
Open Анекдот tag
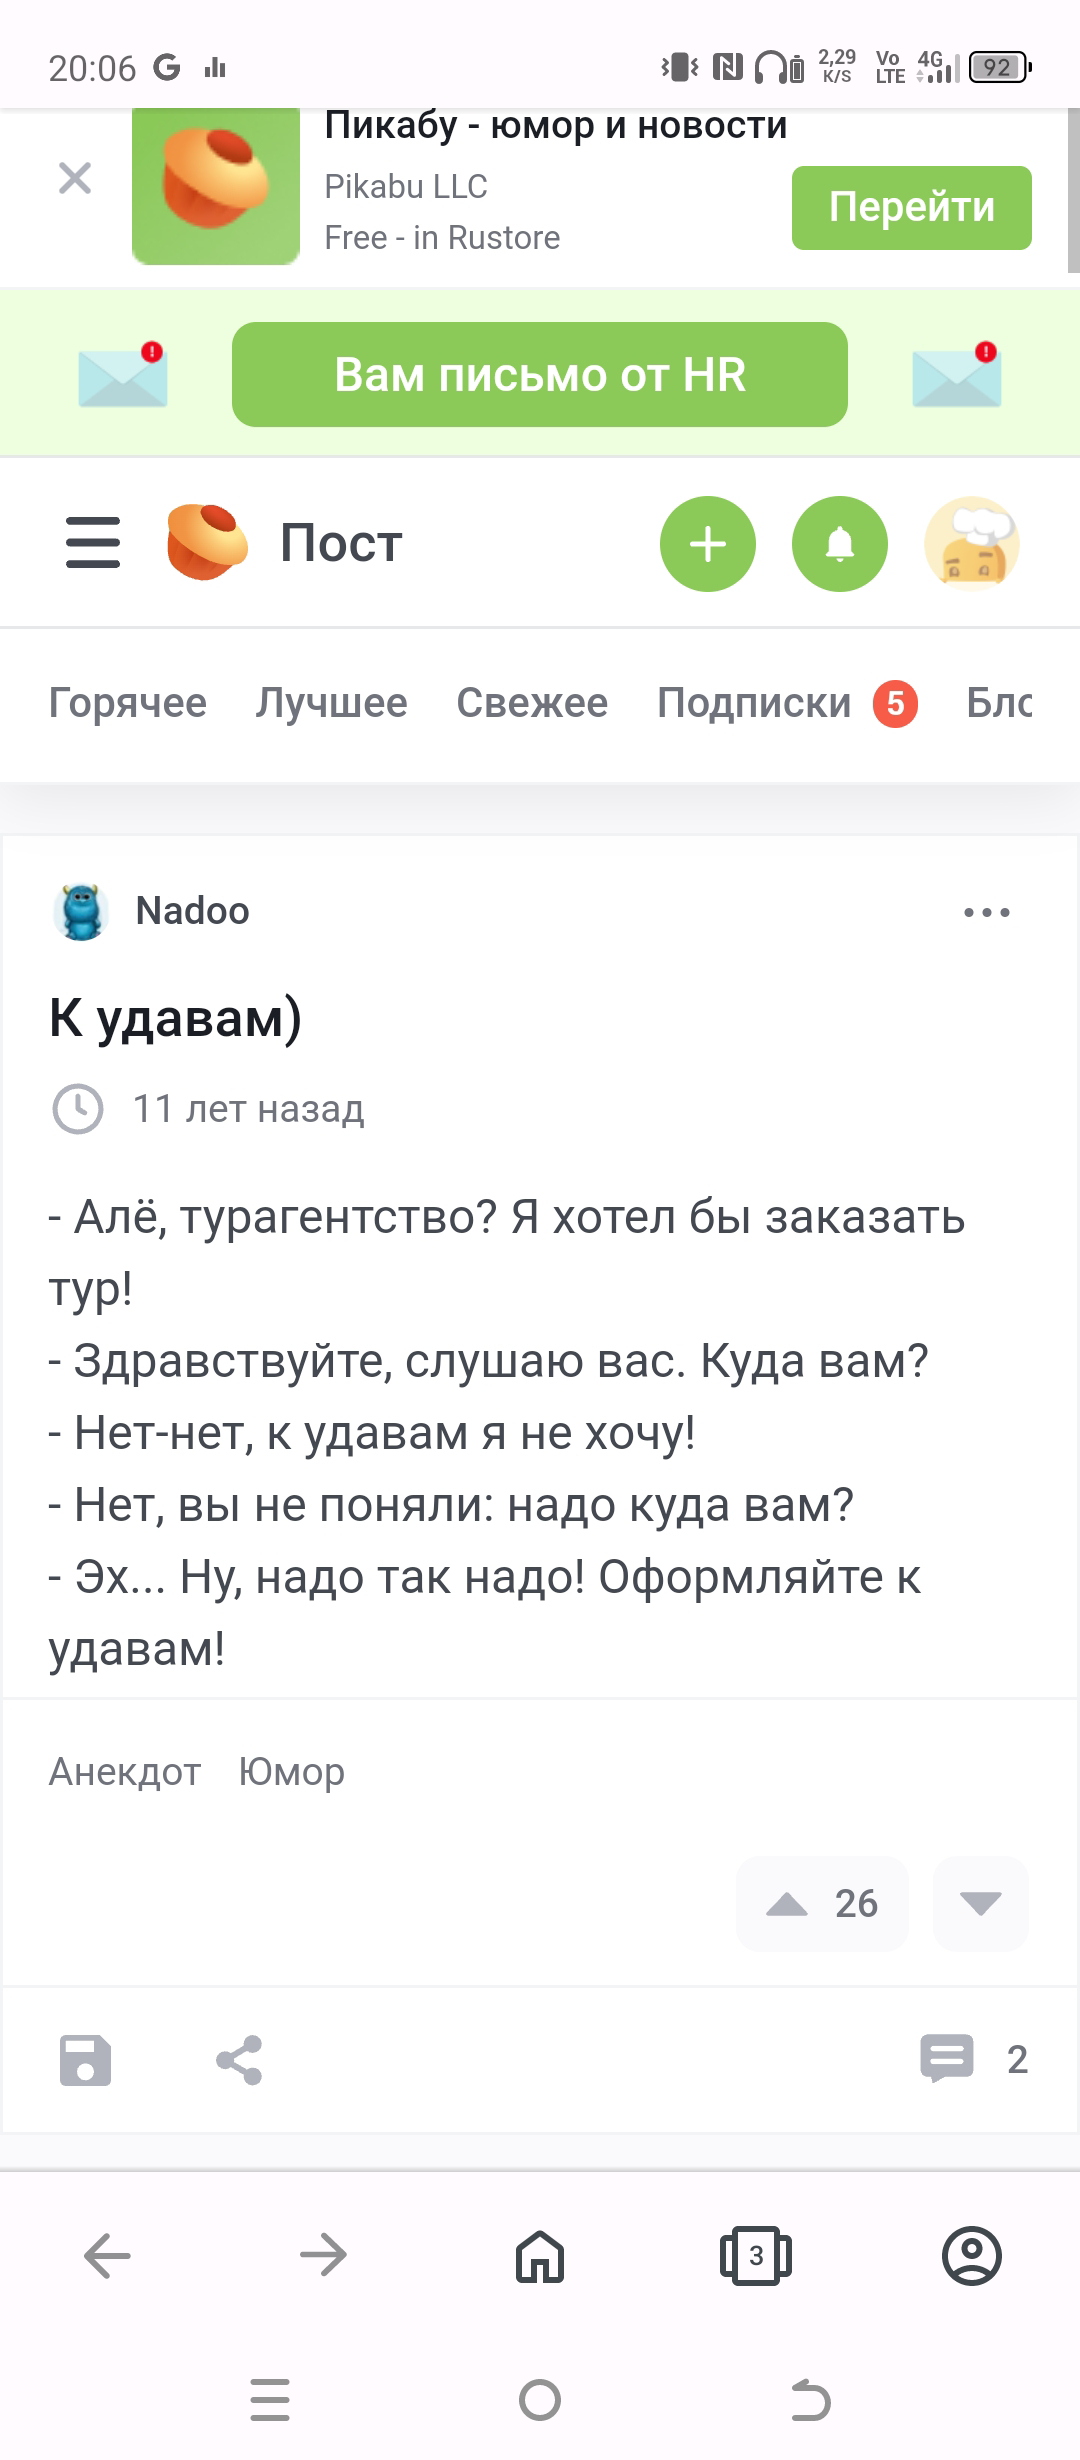click(125, 1772)
